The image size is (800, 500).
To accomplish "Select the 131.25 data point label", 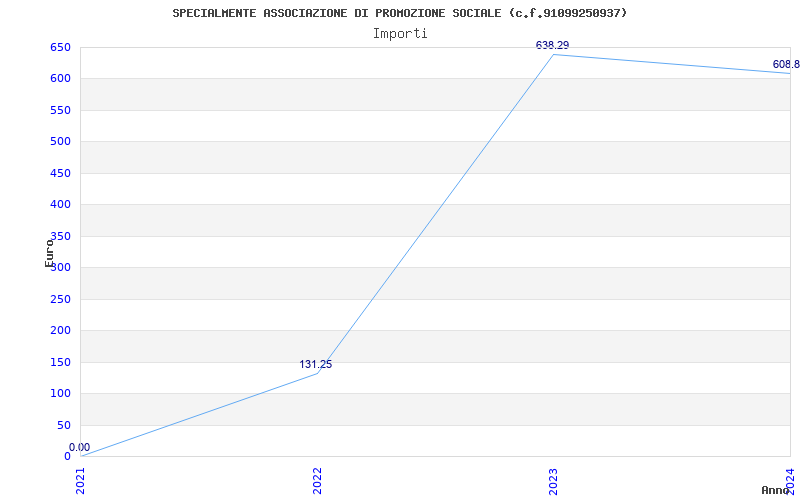I will click(x=315, y=364).
